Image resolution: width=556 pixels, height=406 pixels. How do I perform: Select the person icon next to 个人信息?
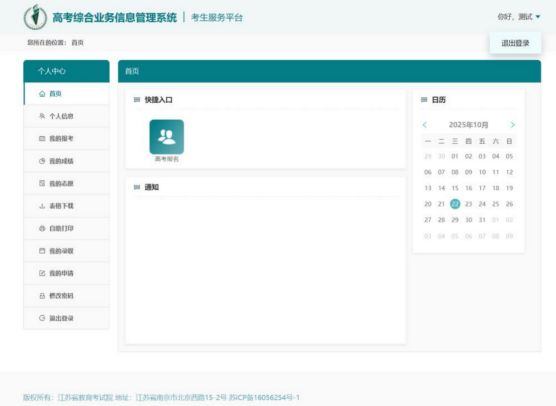pyautogui.click(x=42, y=116)
